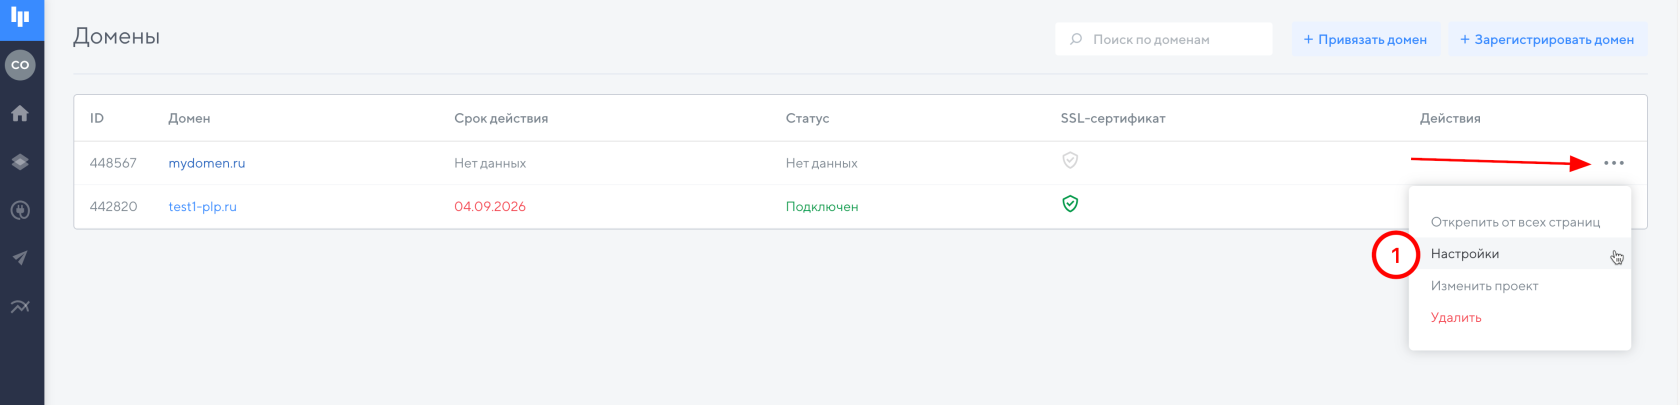The height and width of the screenshot is (405, 1680).
Task: Click the "Срок действия" column header
Action: tap(501, 118)
